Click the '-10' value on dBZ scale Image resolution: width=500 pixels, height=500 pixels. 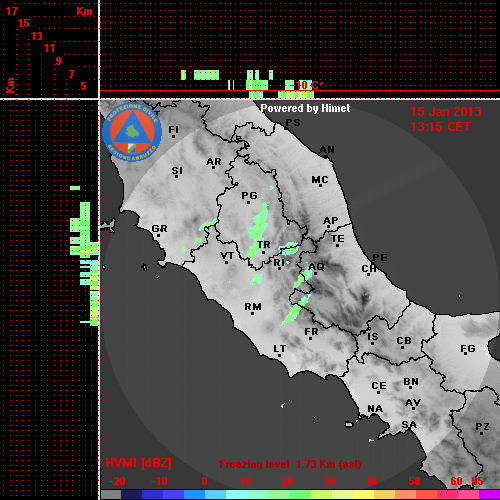[159, 481]
